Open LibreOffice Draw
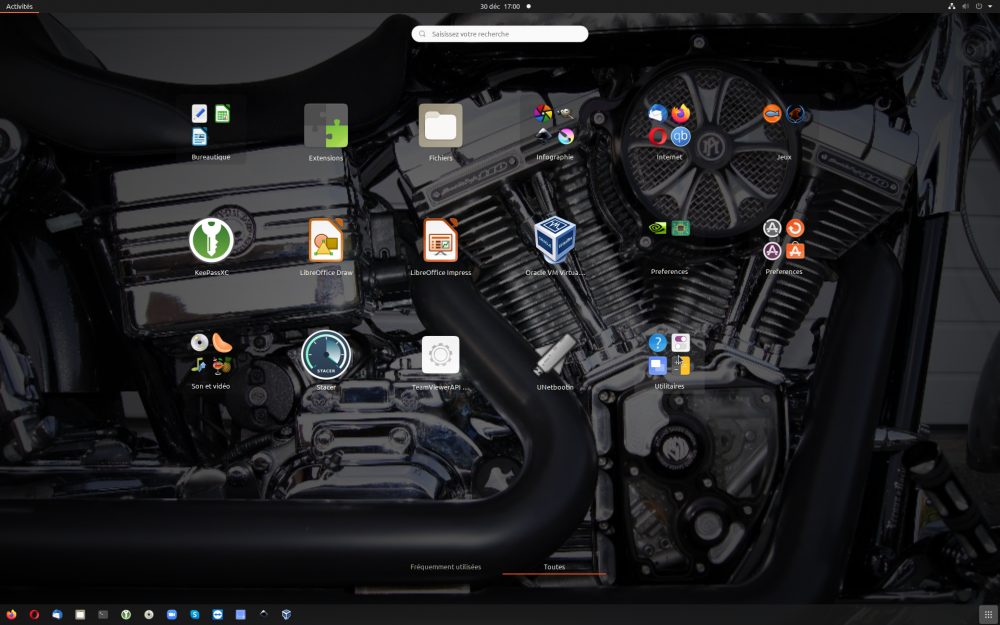The image size is (1000, 625). [x=326, y=241]
